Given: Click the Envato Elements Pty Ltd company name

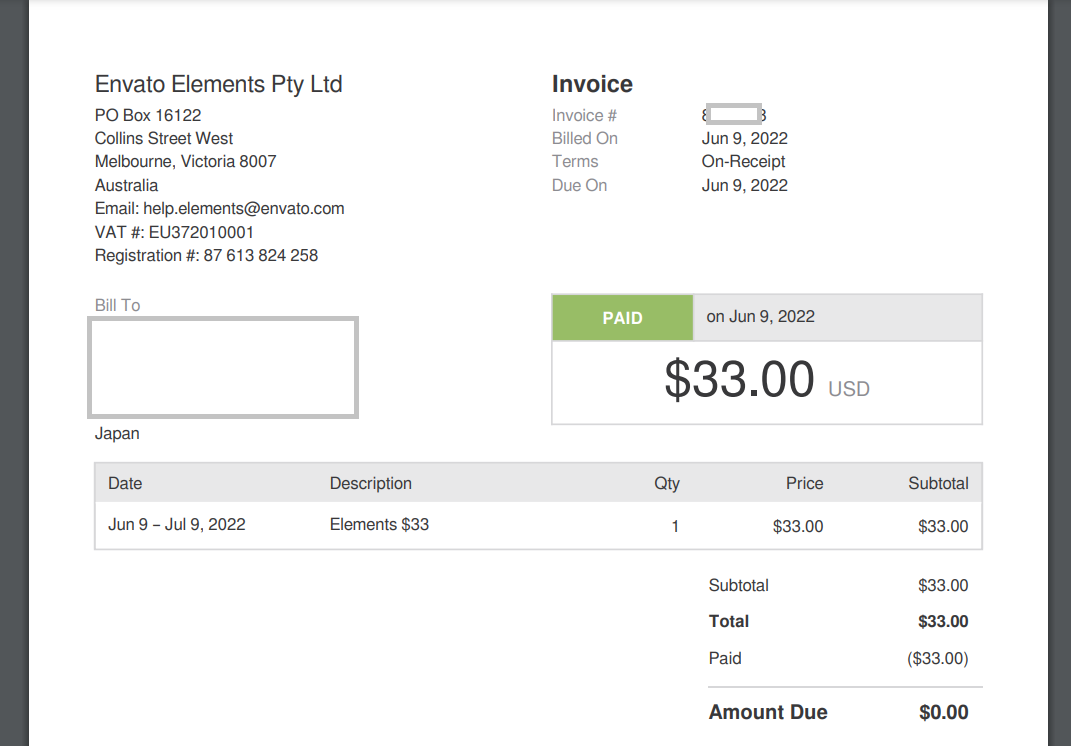Looking at the screenshot, I should 218,84.
